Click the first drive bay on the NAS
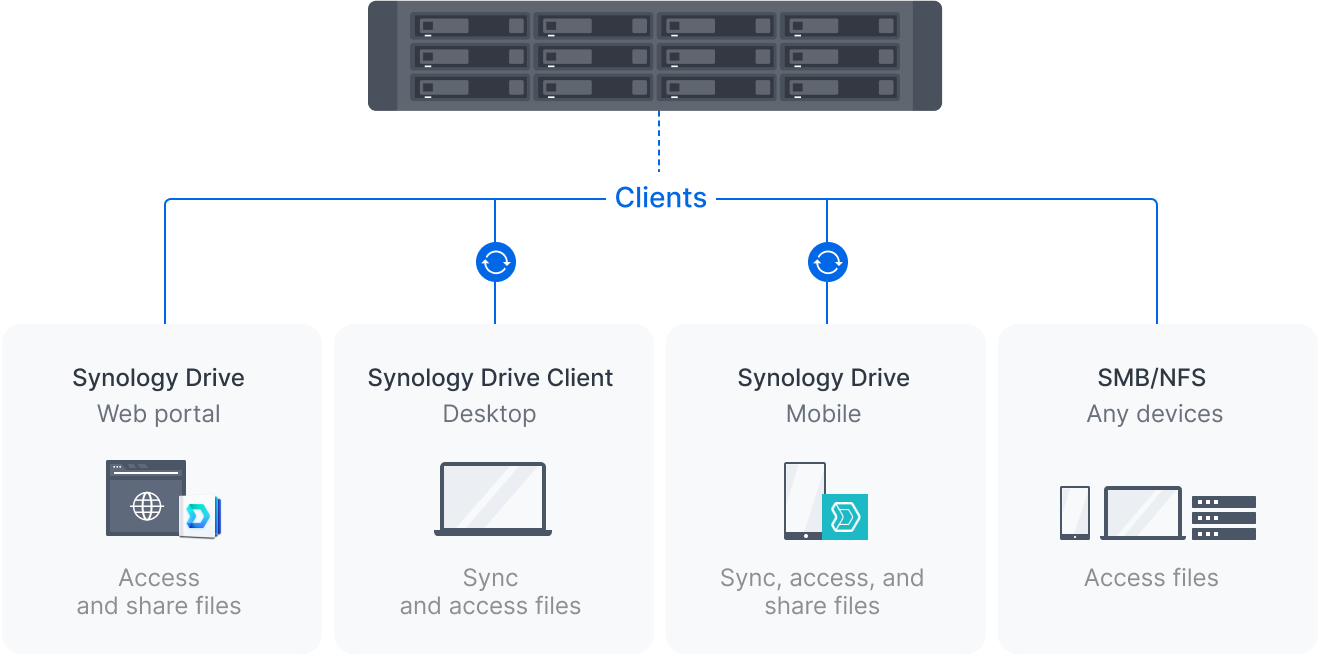 pos(469,25)
